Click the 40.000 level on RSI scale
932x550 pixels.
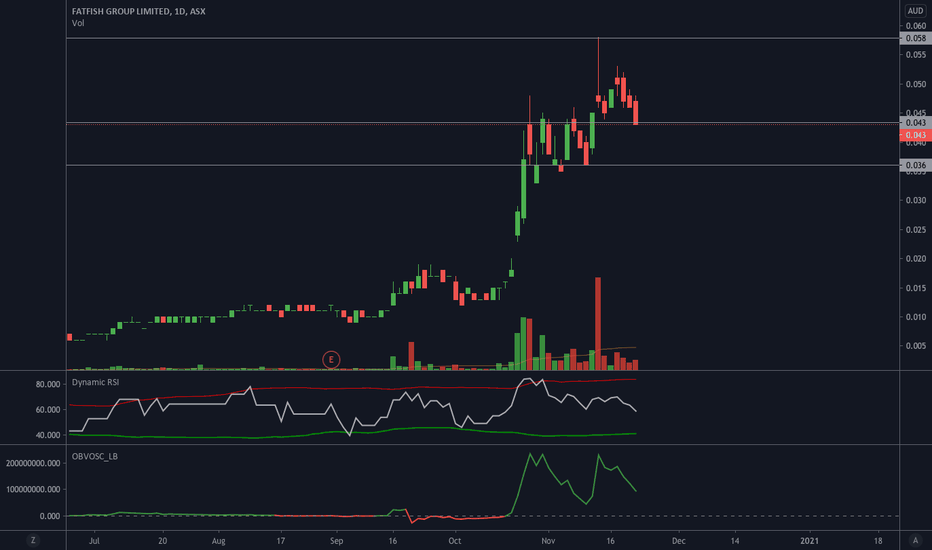(48, 435)
